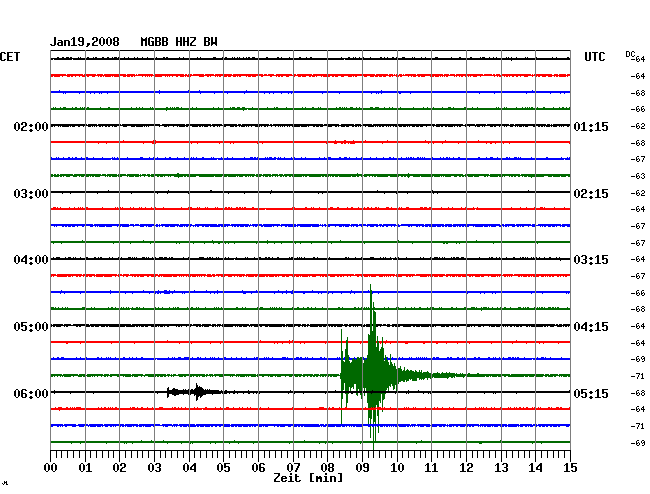Click the 02 minute tick label
Viewport: 650px width, 494px height.
coord(119,467)
